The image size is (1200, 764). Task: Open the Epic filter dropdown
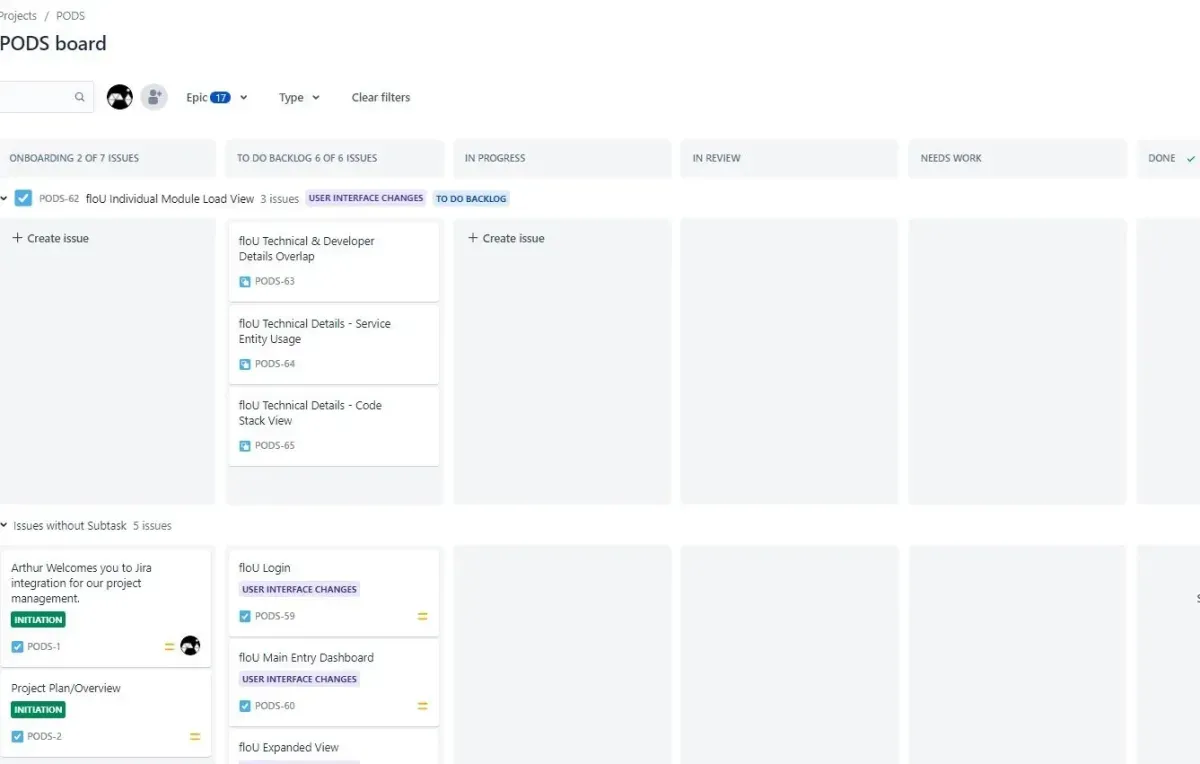coord(216,97)
